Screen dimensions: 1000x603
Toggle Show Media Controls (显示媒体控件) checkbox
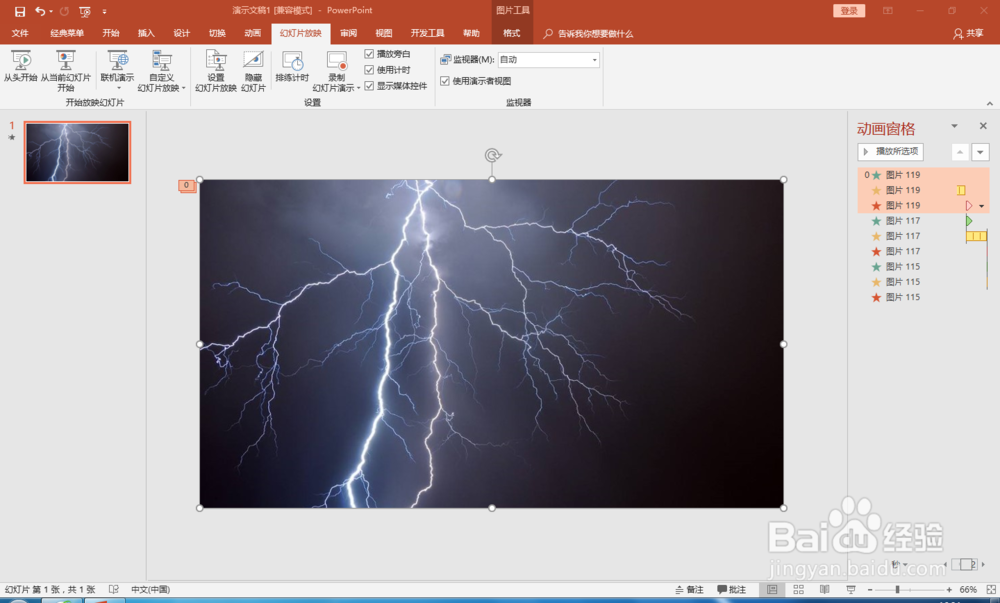click(369, 86)
